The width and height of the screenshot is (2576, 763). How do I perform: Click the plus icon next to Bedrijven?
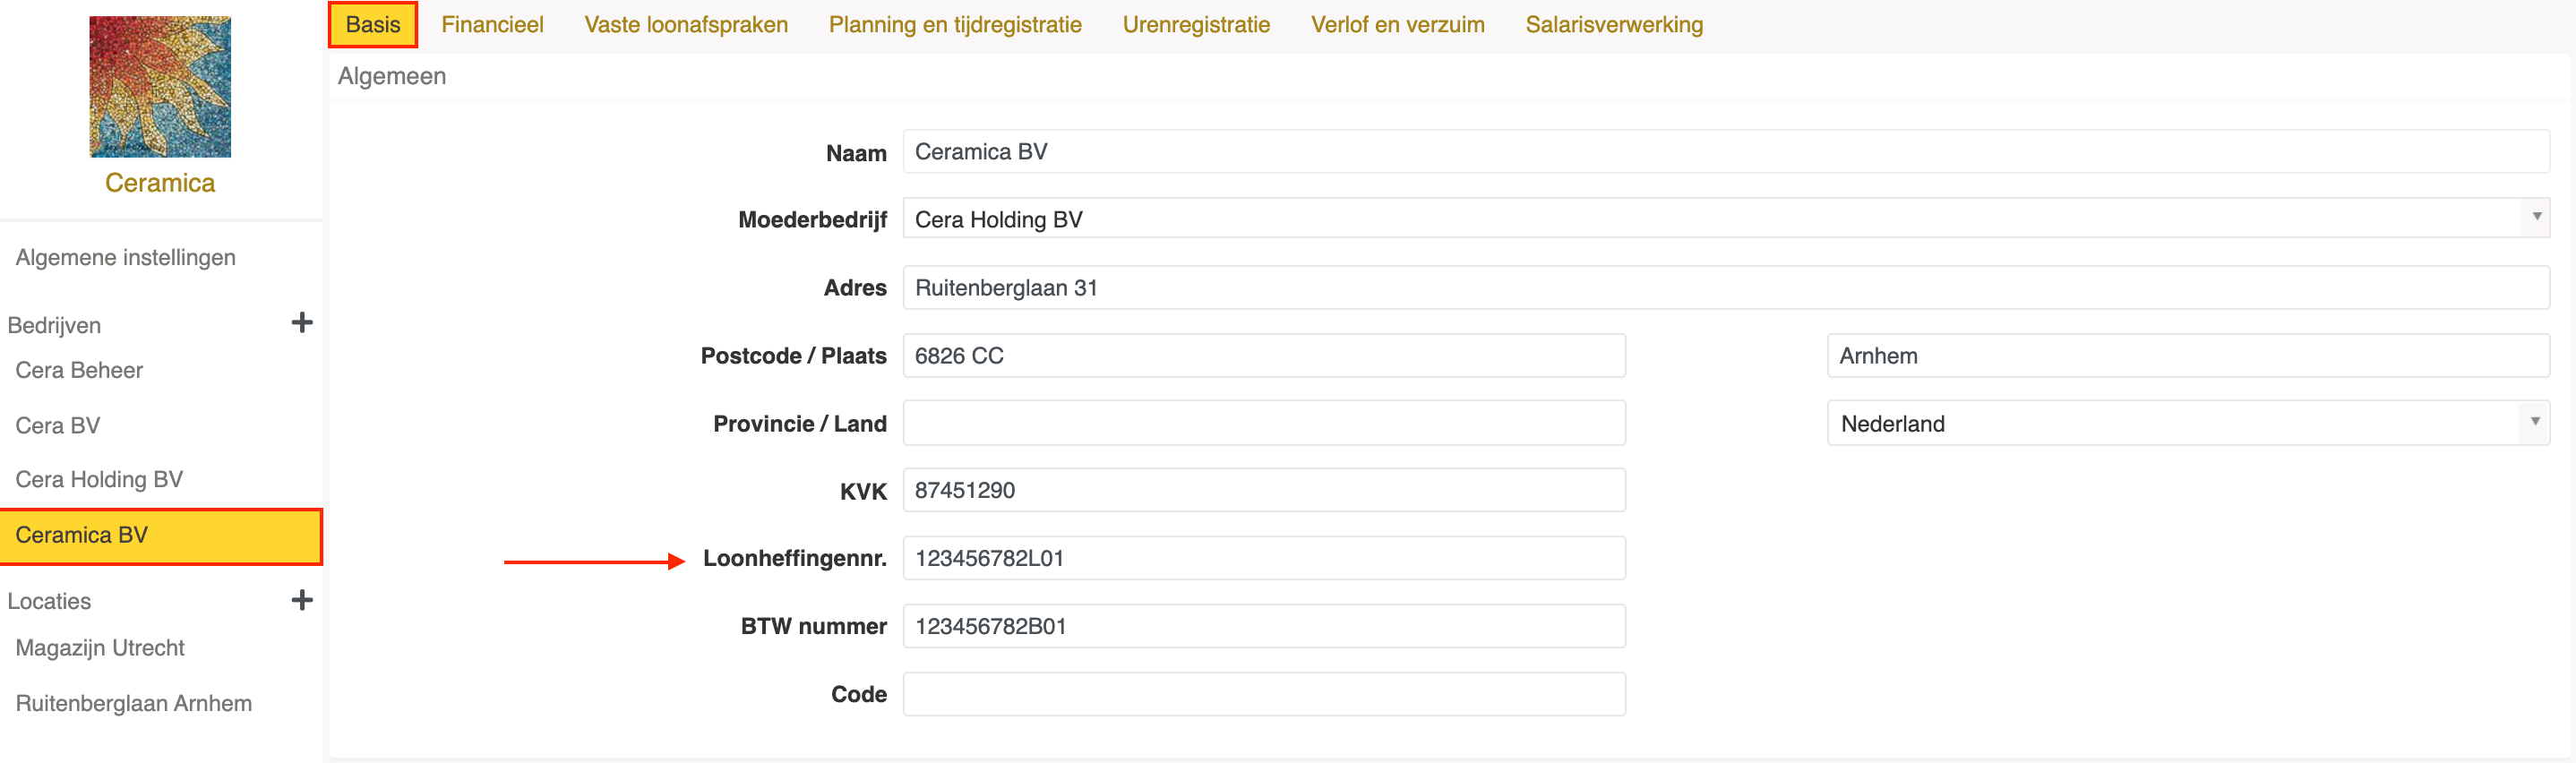coord(301,322)
